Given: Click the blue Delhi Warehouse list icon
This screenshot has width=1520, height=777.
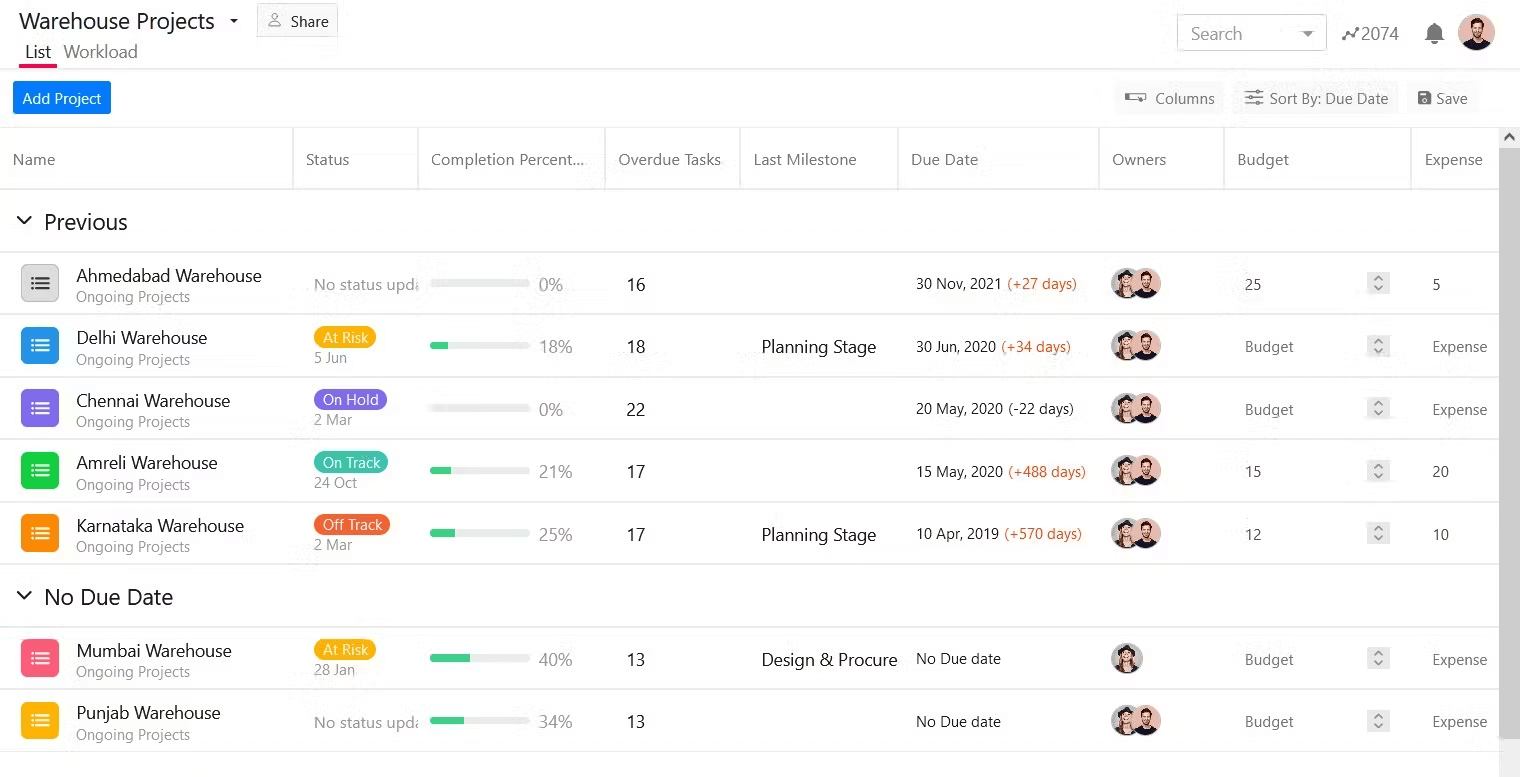Looking at the screenshot, I should (x=40, y=346).
